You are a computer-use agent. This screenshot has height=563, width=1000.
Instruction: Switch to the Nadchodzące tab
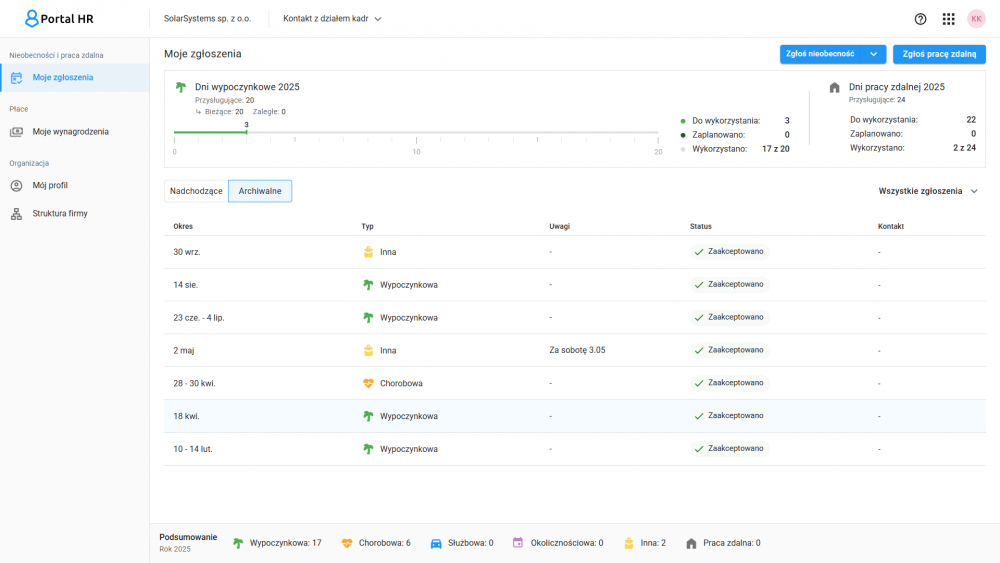tap(196, 191)
